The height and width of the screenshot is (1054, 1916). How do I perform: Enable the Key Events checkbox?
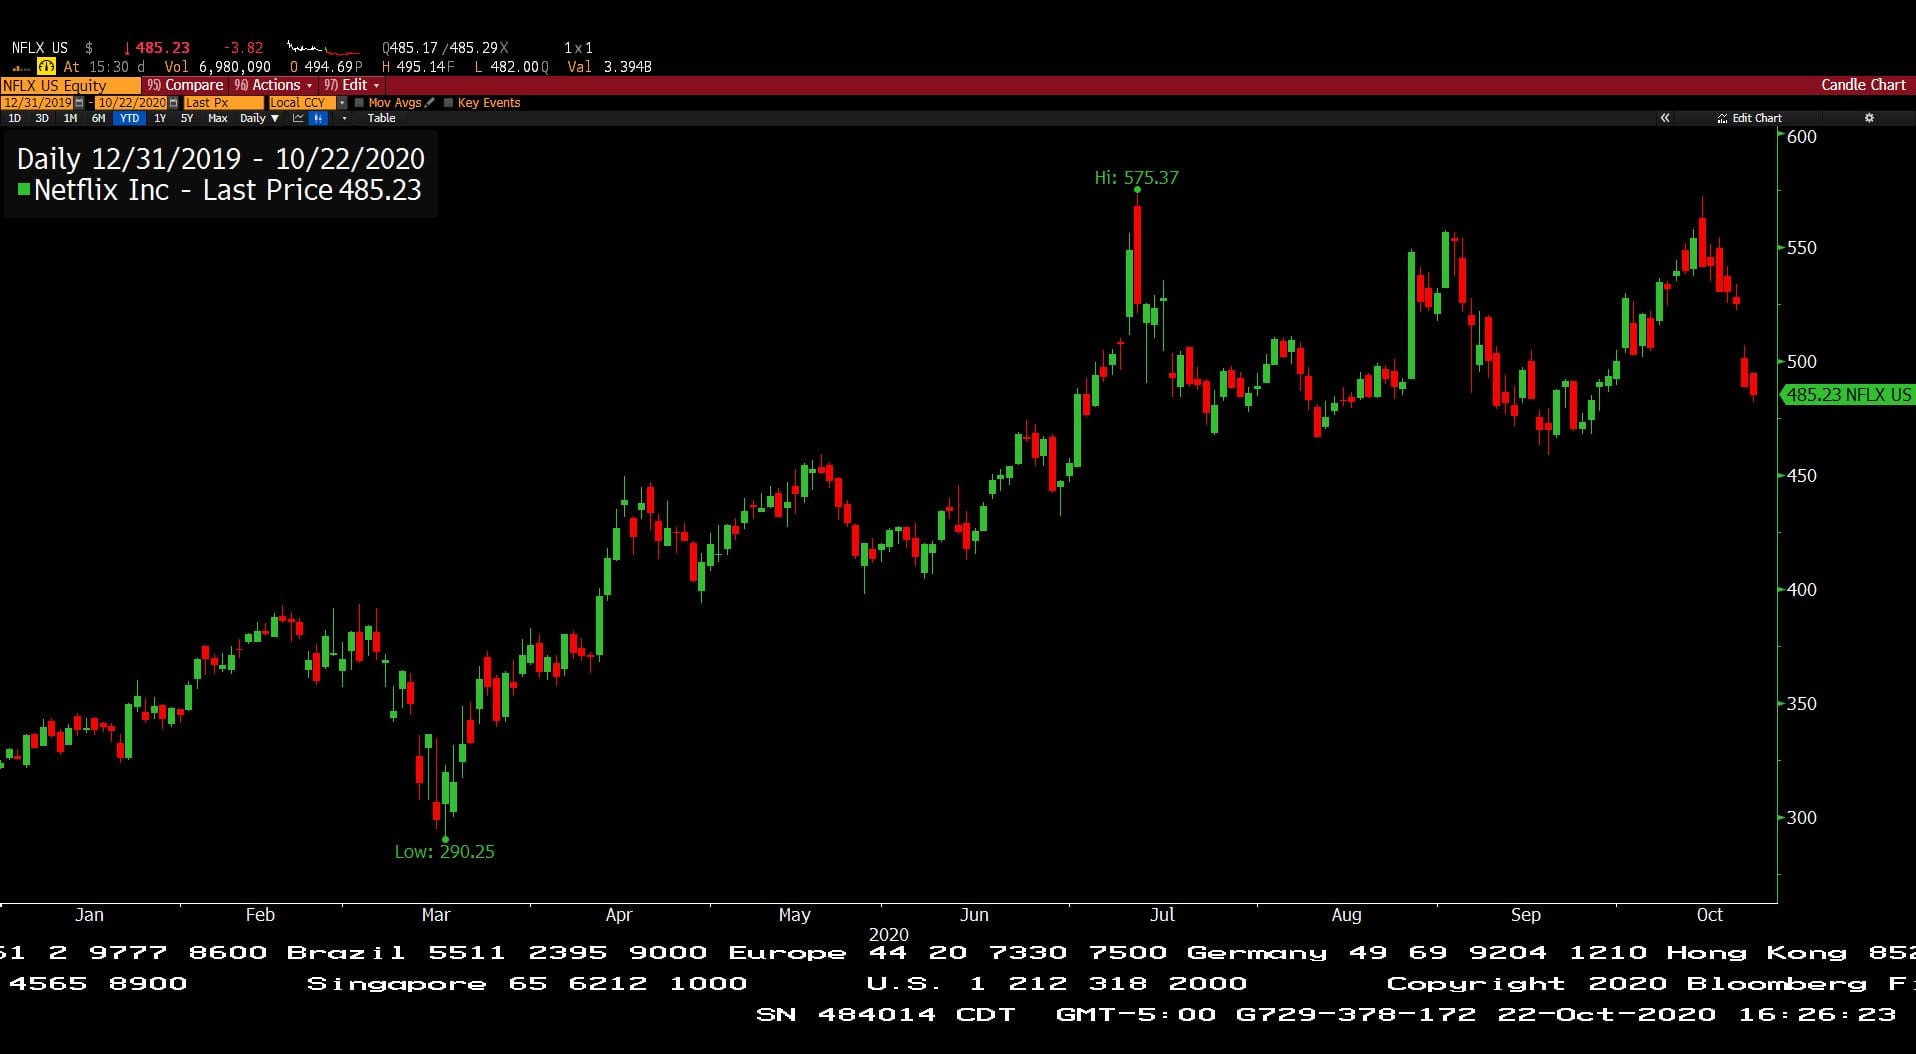[448, 103]
